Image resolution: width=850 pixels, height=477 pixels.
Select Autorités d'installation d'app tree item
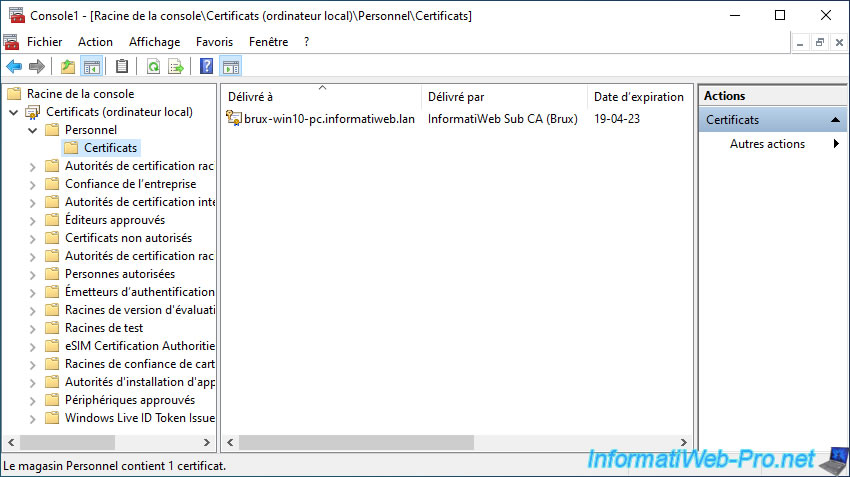pos(140,382)
